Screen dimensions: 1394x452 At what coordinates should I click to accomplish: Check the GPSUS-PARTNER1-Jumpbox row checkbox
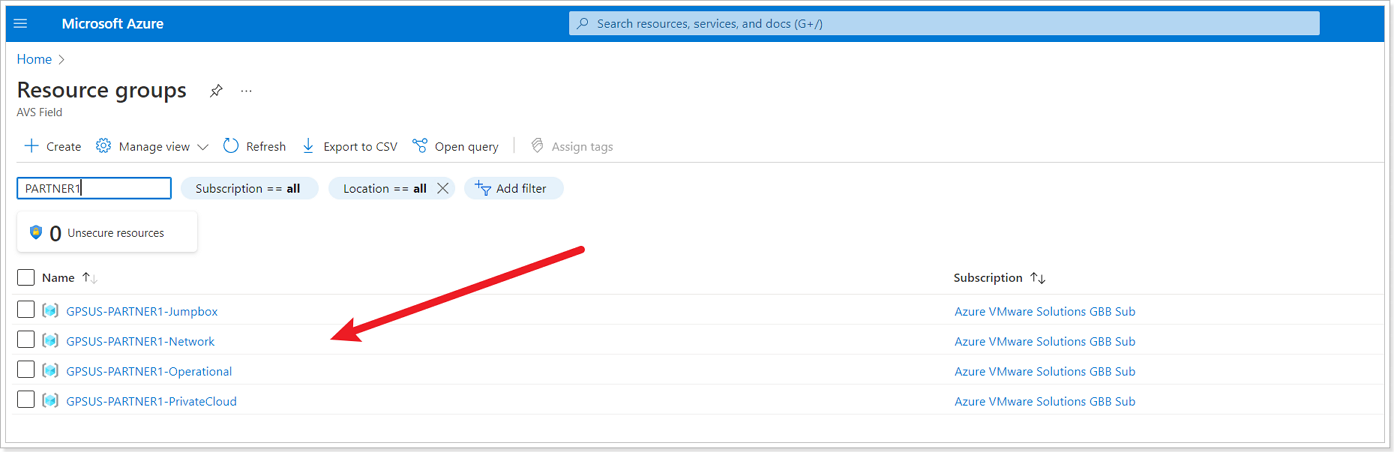pyautogui.click(x=26, y=310)
